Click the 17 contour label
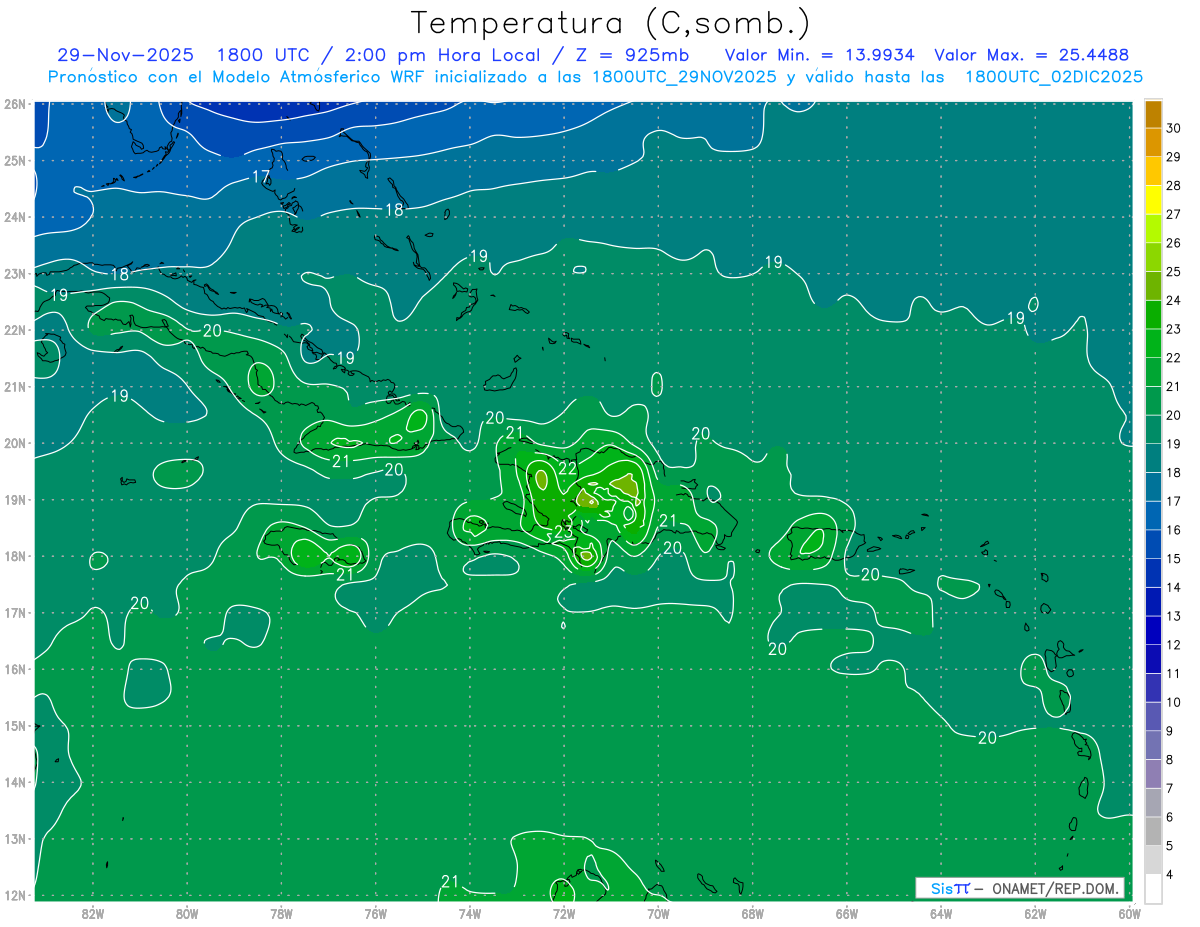The image size is (1200, 927). point(261,177)
